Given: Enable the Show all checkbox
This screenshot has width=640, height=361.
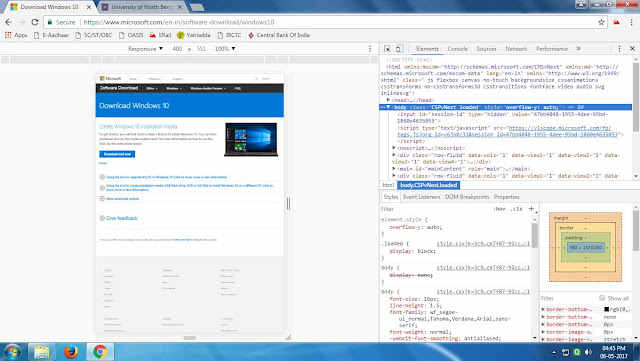Looking at the screenshot, I should pos(602,298).
